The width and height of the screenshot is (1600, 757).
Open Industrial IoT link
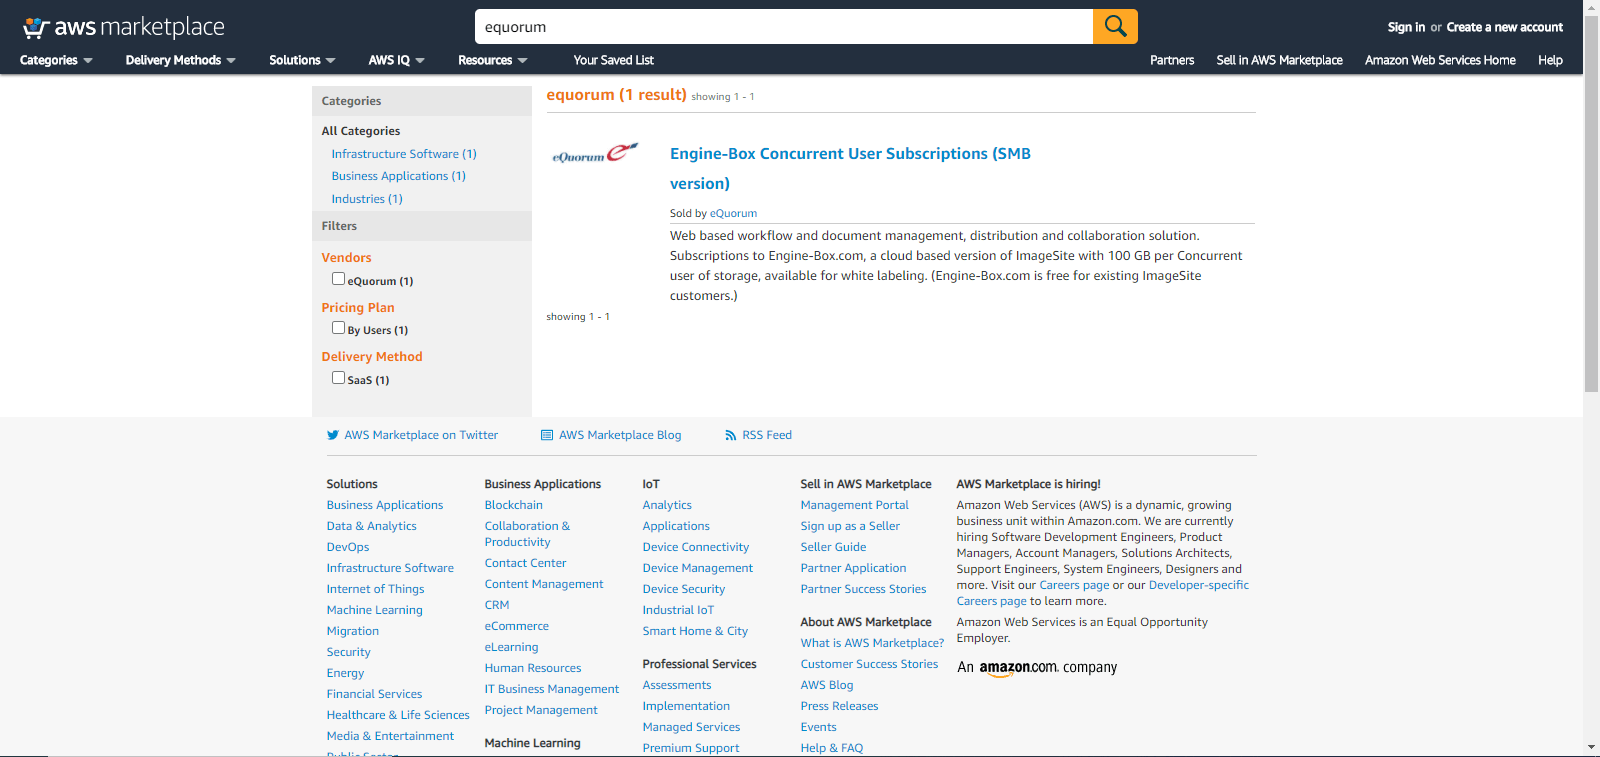679,610
